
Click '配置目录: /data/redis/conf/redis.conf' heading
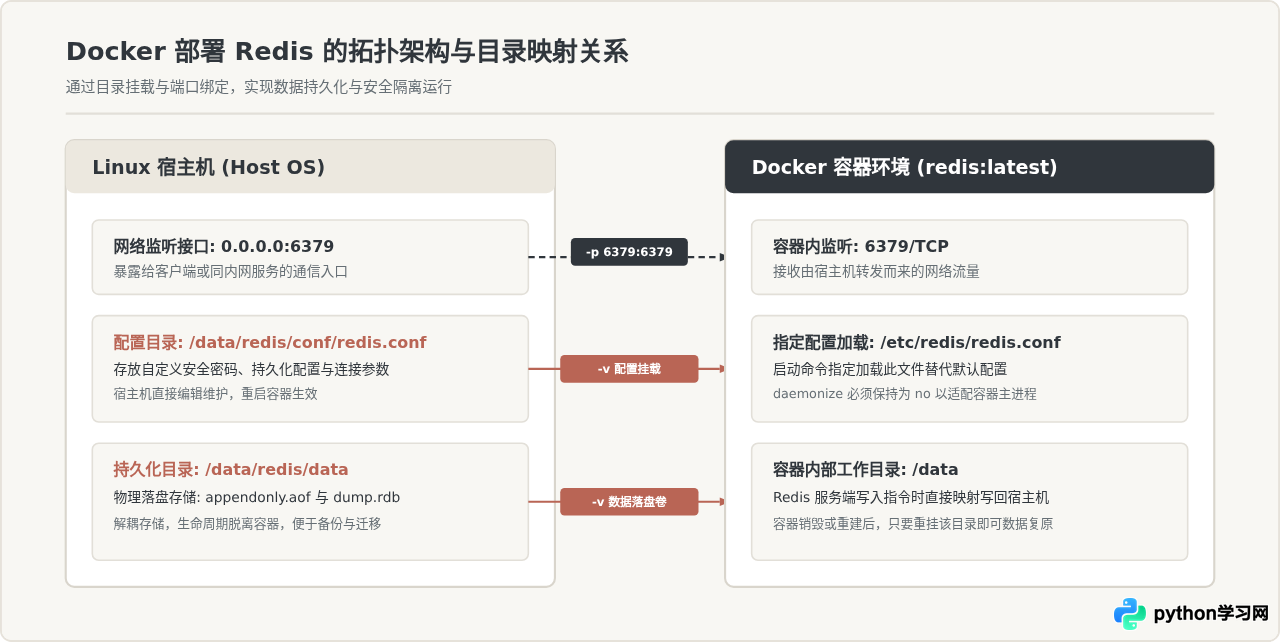point(270,342)
